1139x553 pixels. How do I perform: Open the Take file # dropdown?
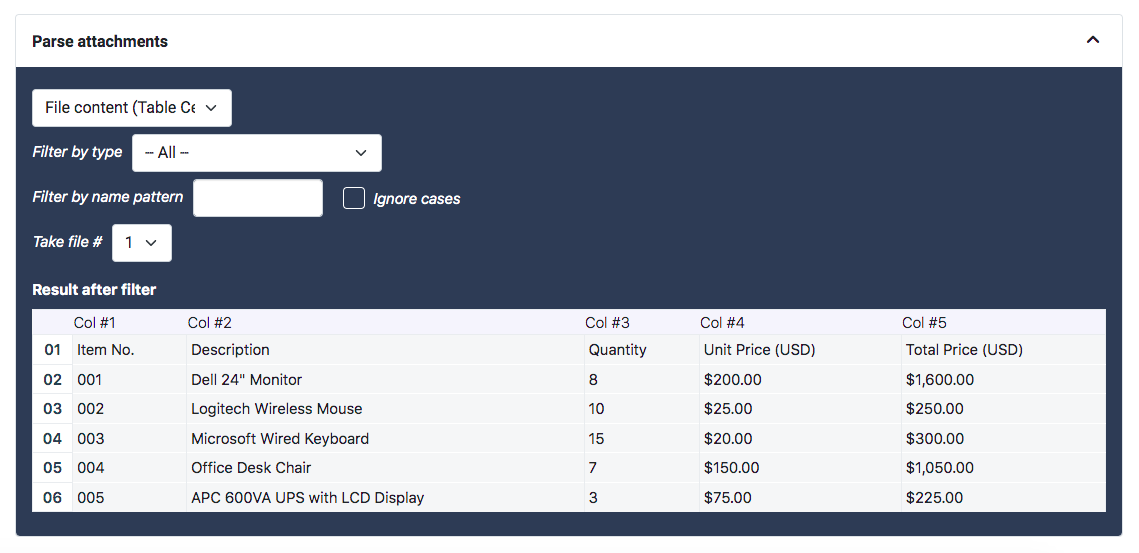[x=142, y=243]
